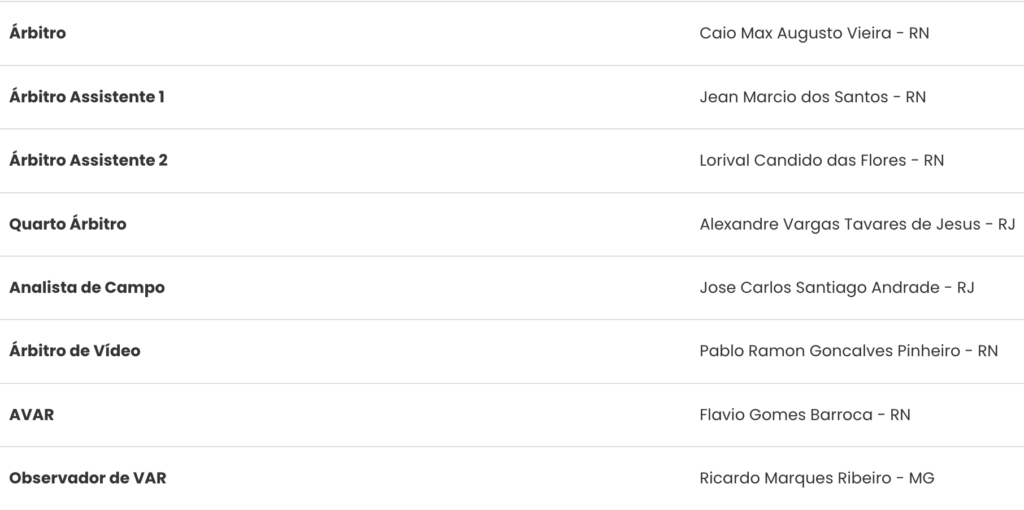Click the AVAR row label
Screen dimensions: 1024x510
click(x=31, y=415)
